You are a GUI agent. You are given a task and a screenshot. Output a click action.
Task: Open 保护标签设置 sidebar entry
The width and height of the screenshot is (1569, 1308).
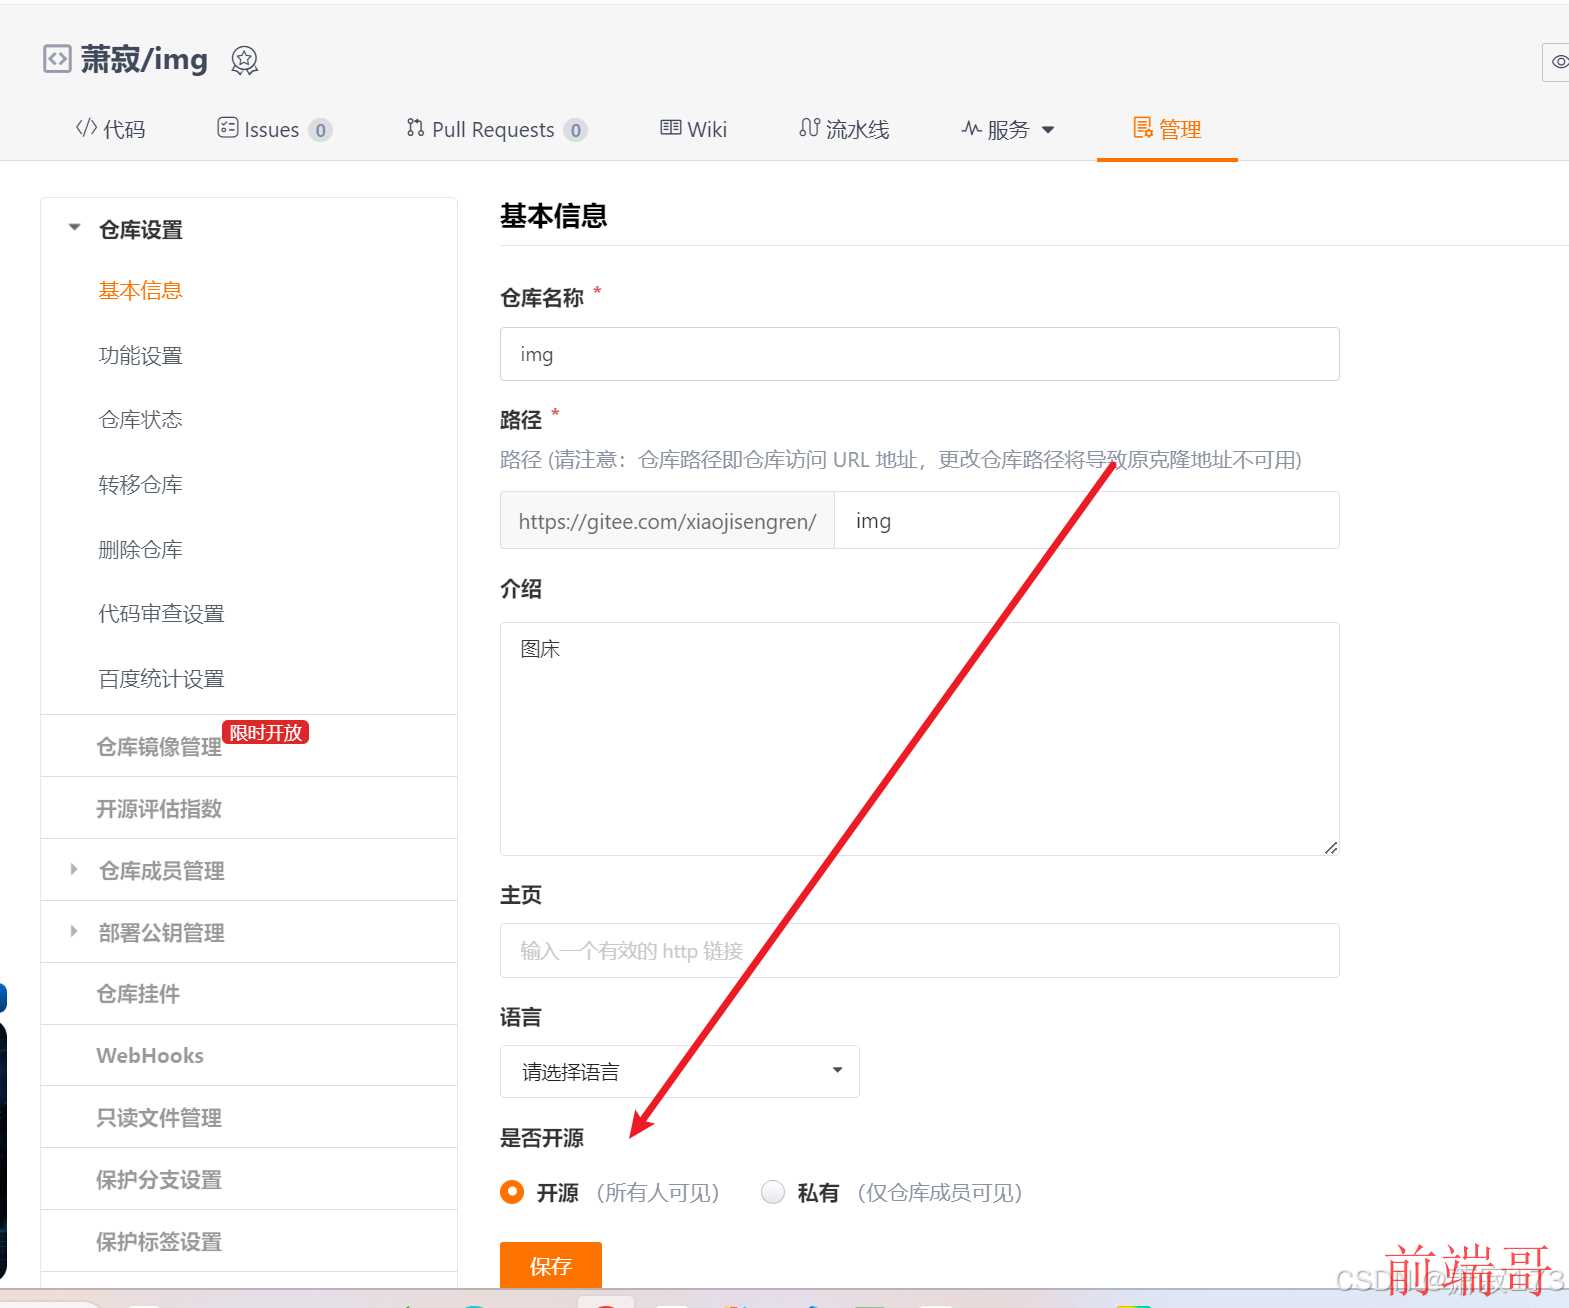tap(159, 1242)
